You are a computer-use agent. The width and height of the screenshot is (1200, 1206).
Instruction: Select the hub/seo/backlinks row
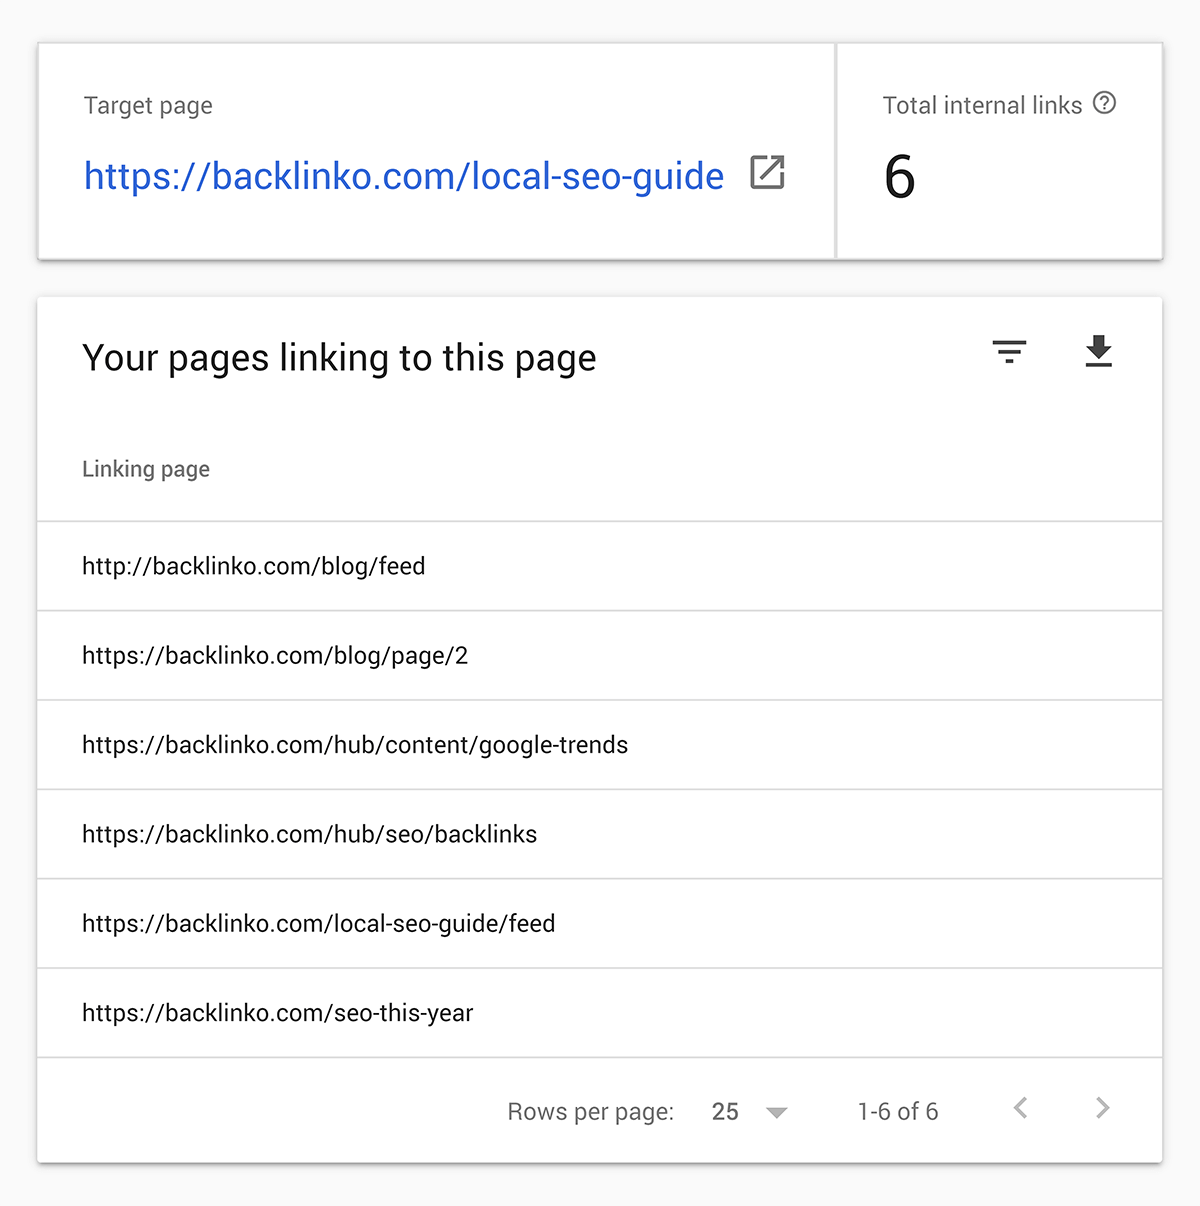[x=600, y=834]
